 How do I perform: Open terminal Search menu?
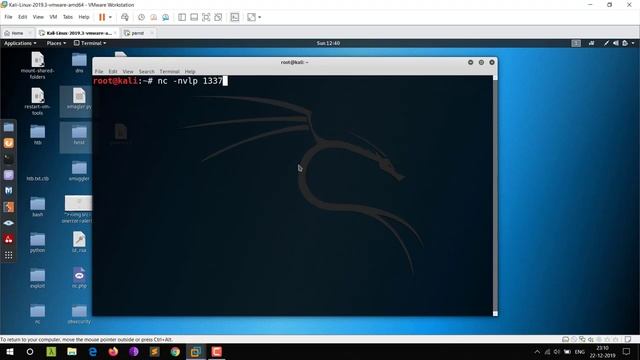[147, 71]
